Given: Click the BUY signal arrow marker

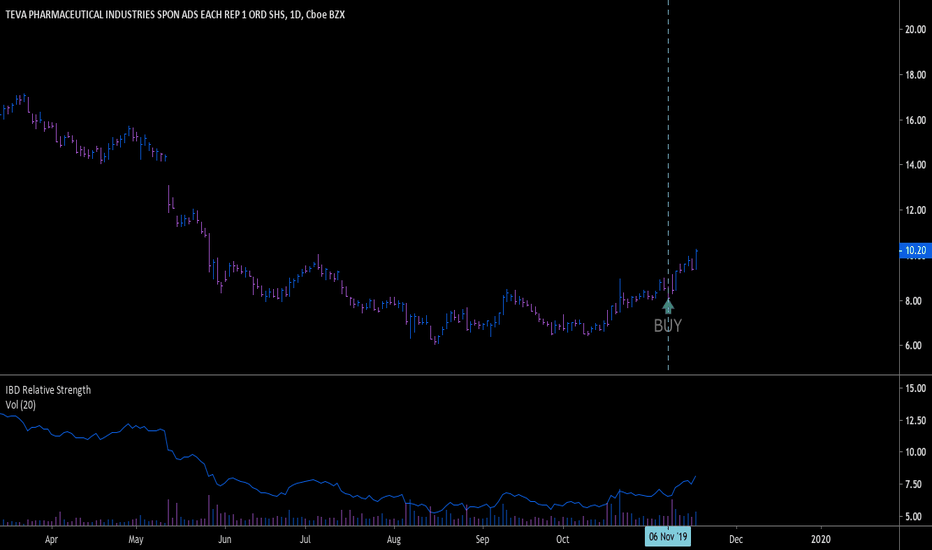Looking at the screenshot, I should (x=668, y=306).
